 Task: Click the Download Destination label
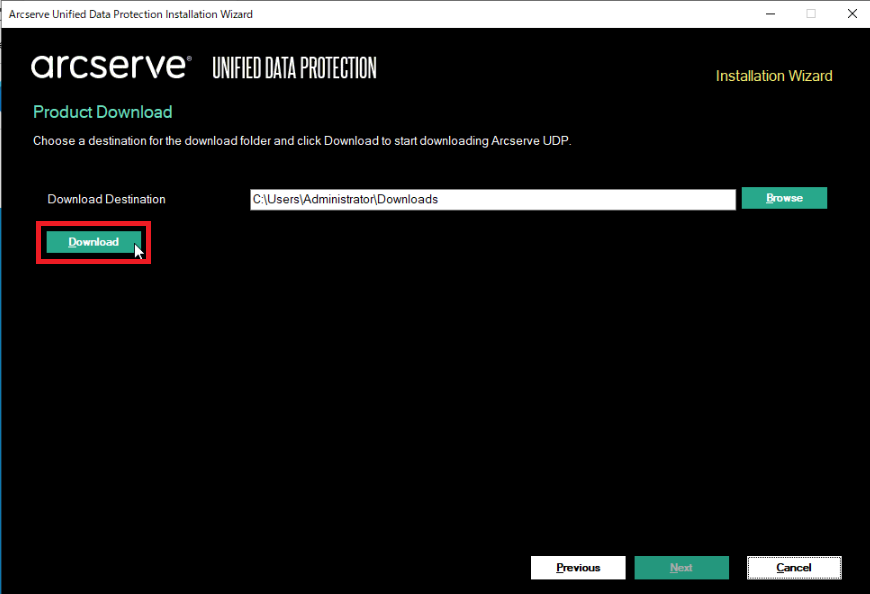pos(107,199)
